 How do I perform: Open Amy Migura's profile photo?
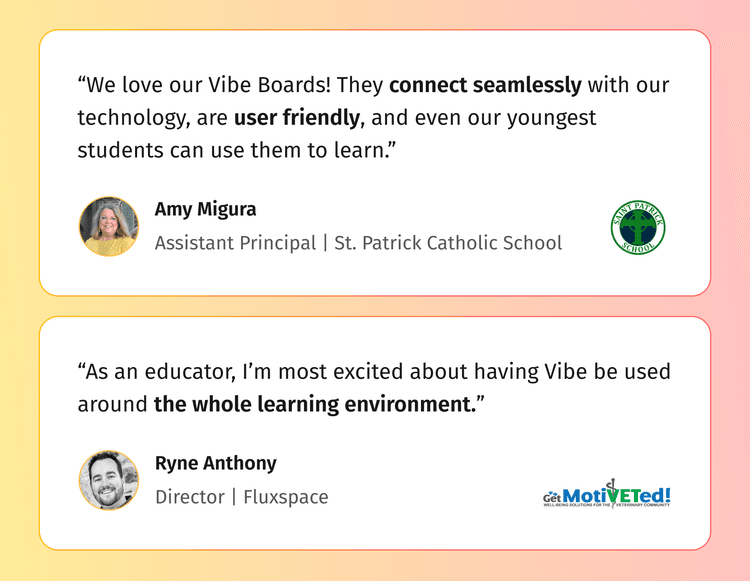[109, 226]
